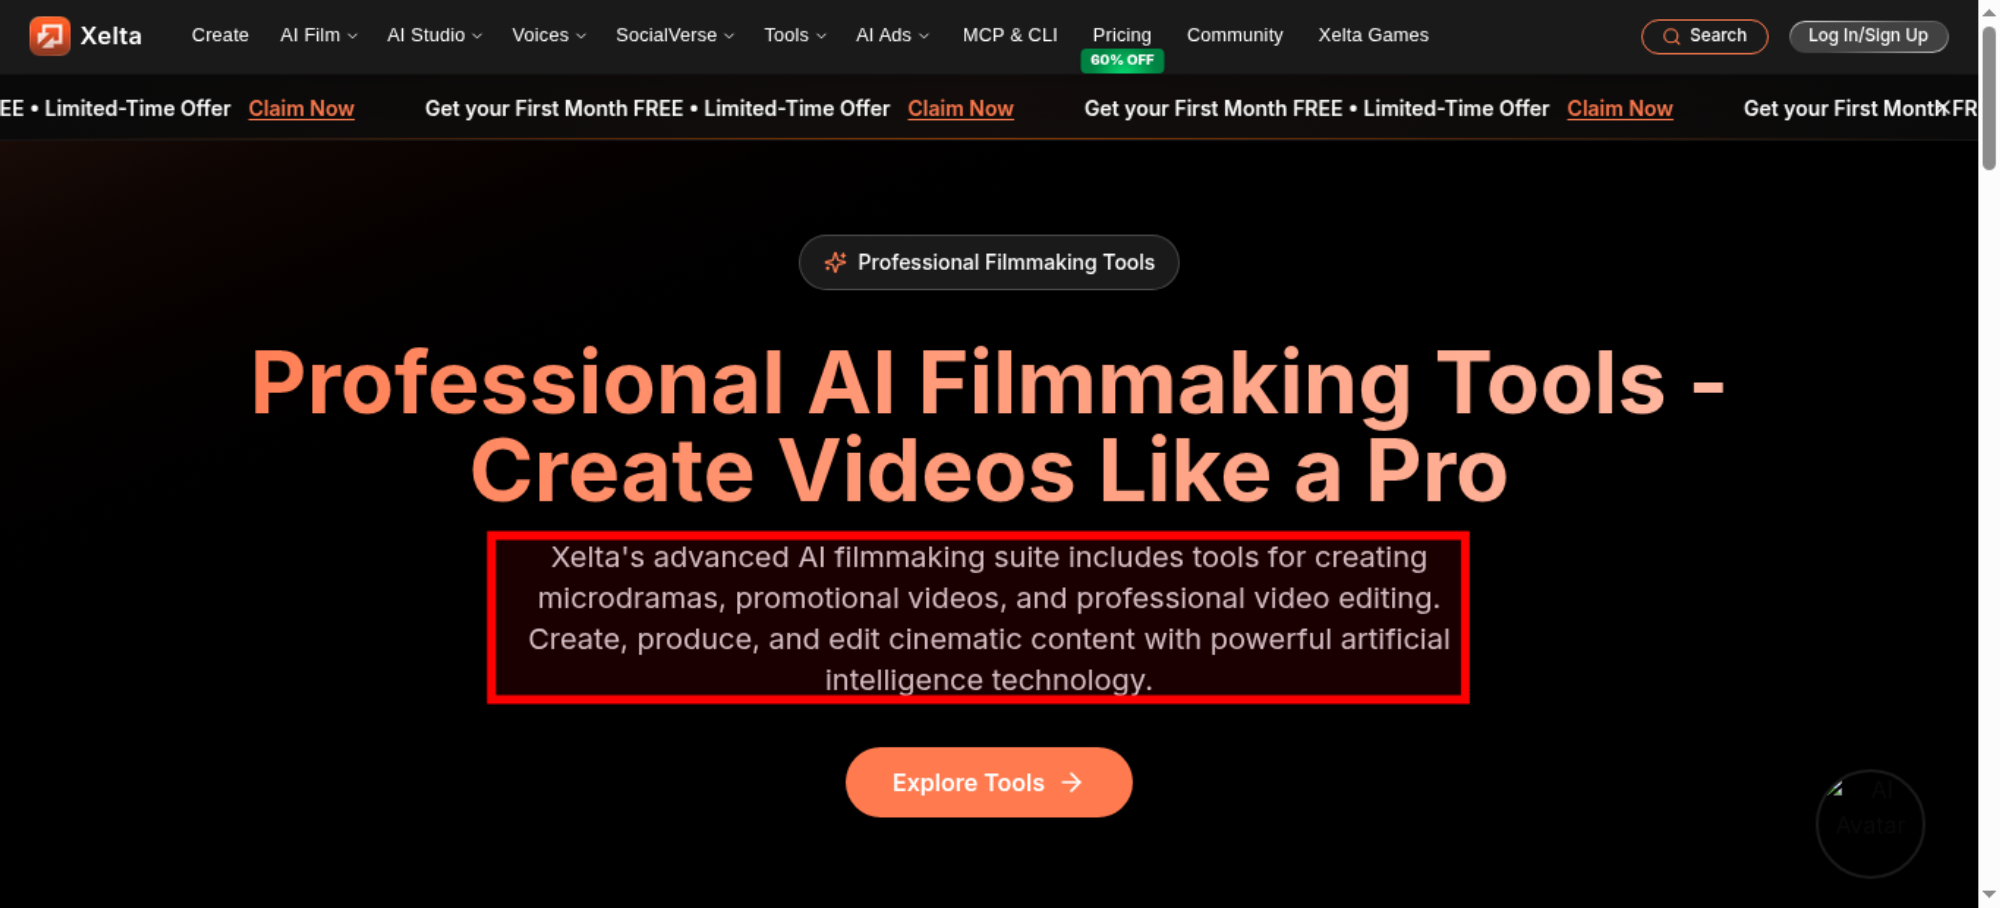Click the middle Claim Now link
This screenshot has width=2000, height=908.
click(x=960, y=108)
